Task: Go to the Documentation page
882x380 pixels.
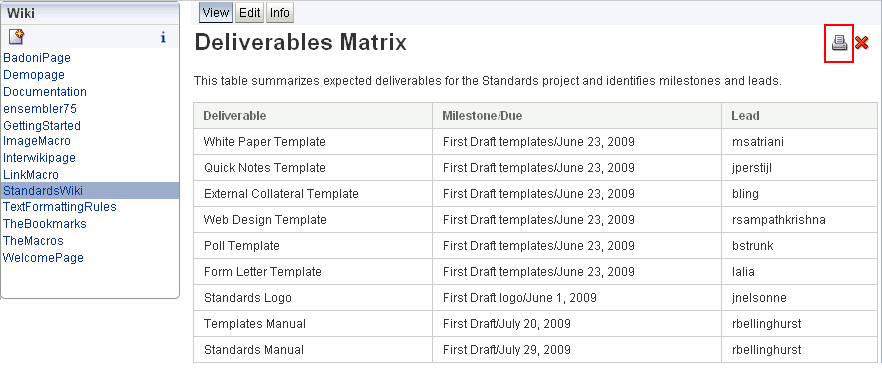Action: (45, 92)
